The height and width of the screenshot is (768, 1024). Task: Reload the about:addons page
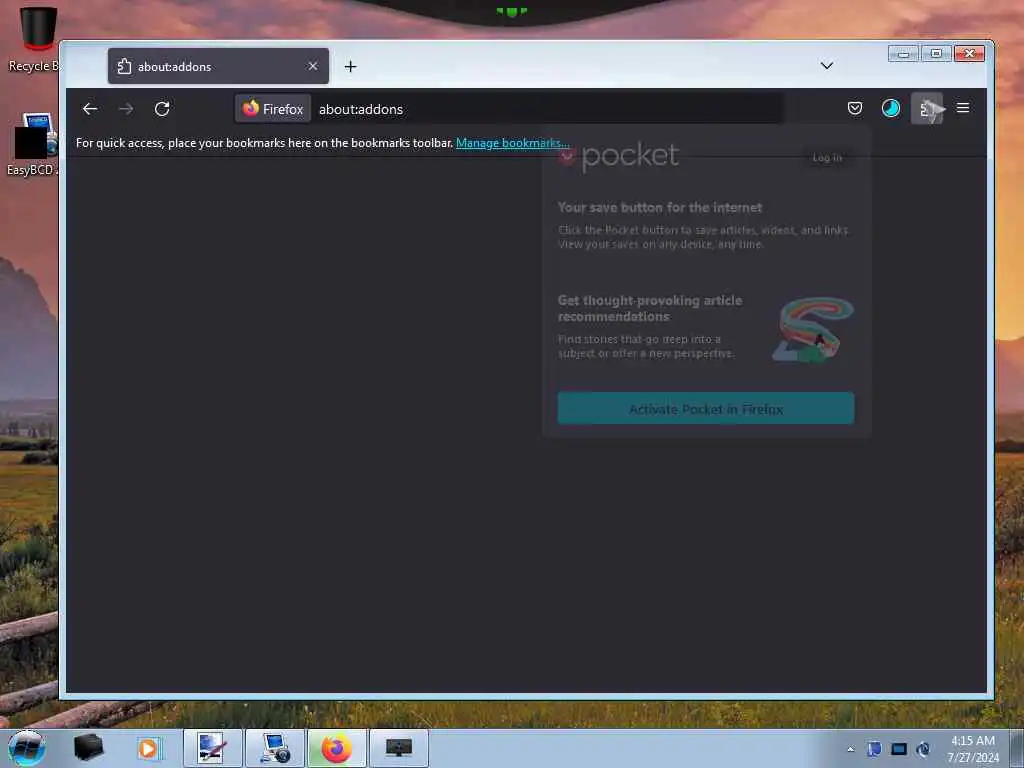point(162,109)
